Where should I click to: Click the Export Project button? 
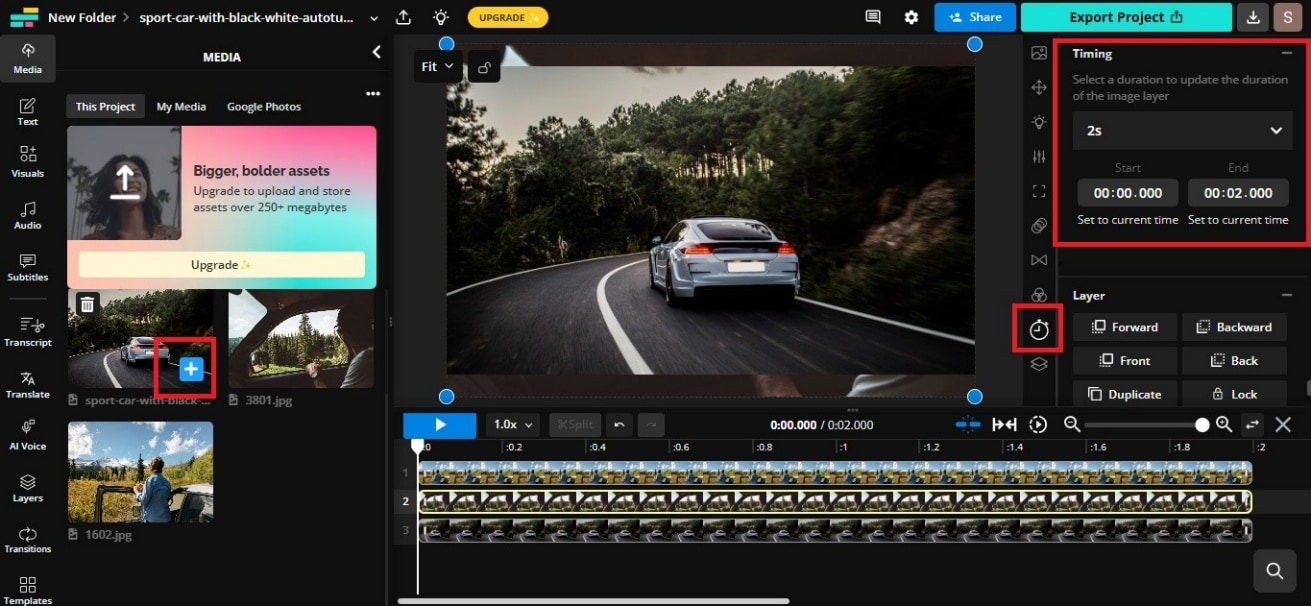(1126, 17)
